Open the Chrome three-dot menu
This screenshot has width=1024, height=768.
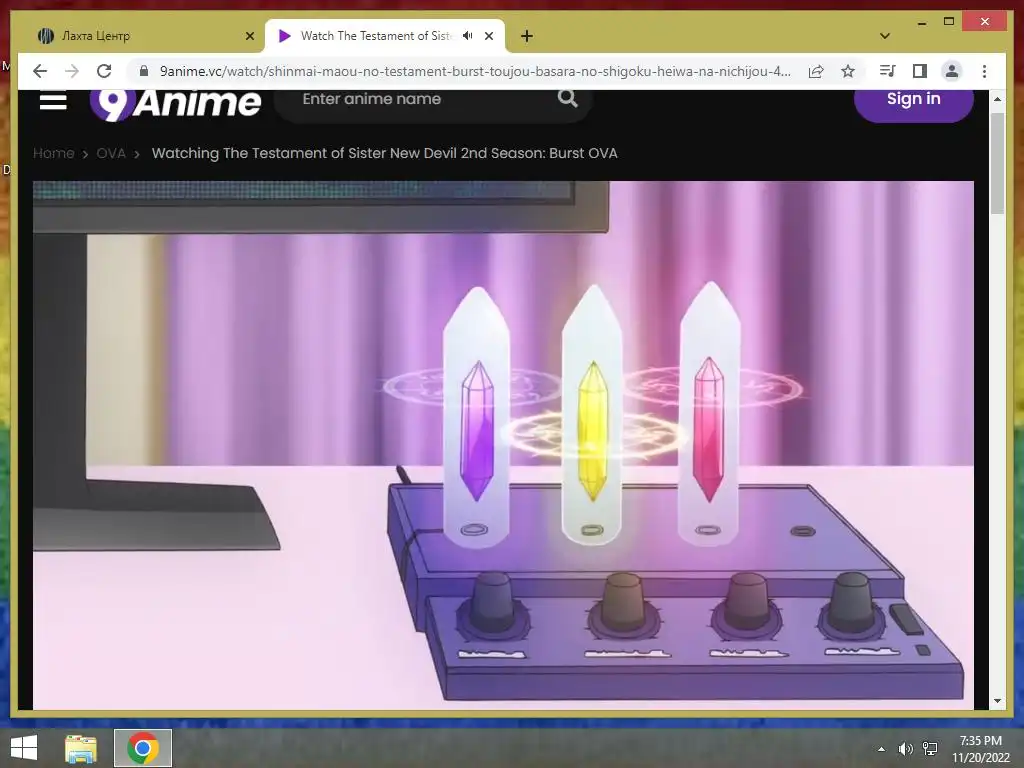tap(984, 71)
